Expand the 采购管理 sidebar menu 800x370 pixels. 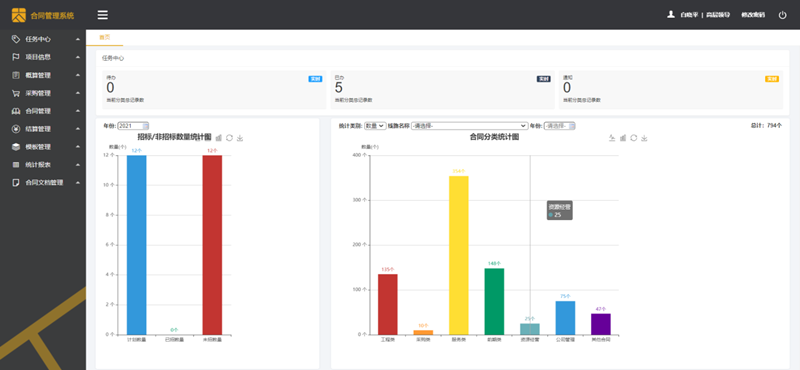[x=43, y=93]
